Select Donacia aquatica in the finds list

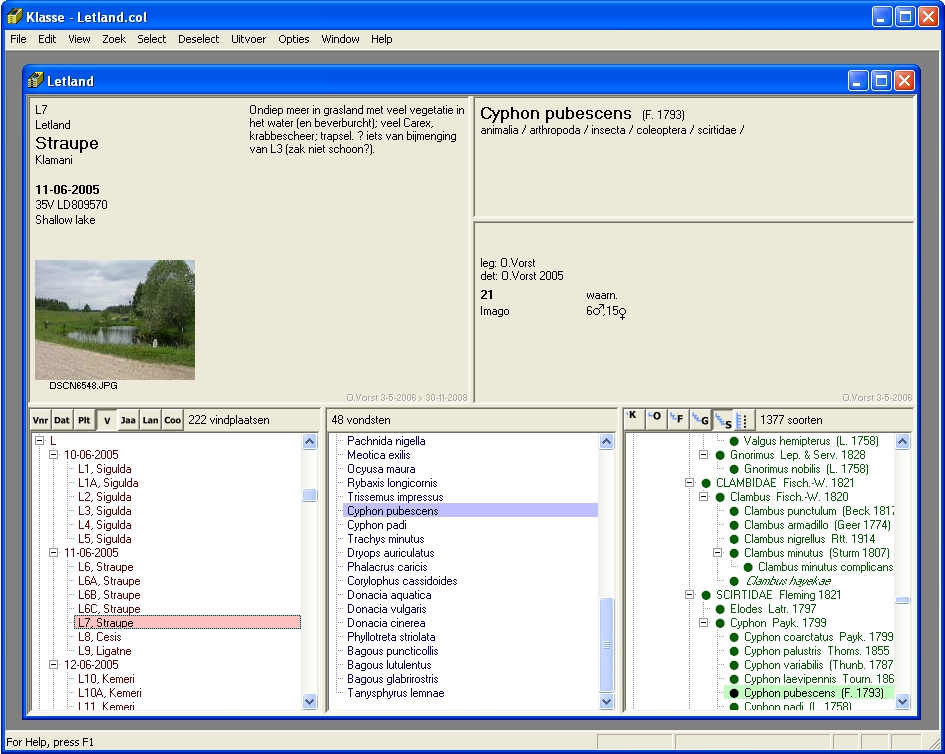pos(389,595)
